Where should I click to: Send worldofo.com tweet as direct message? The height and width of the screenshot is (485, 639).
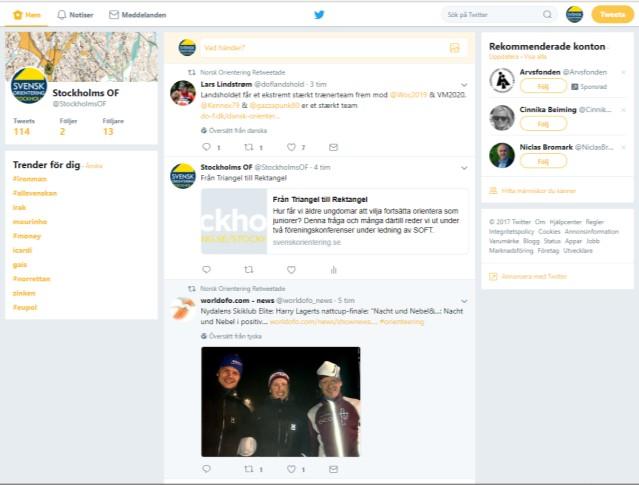click(333, 469)
